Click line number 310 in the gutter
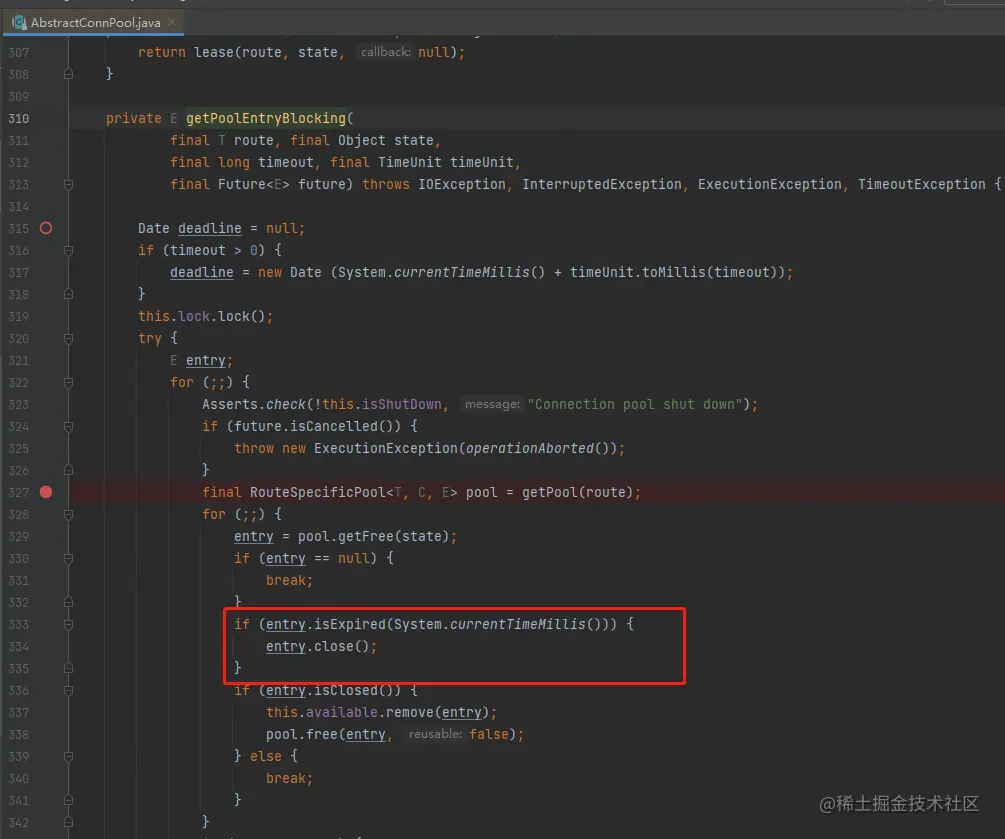The image size is (1005, 839). click(x=19, y=119)
